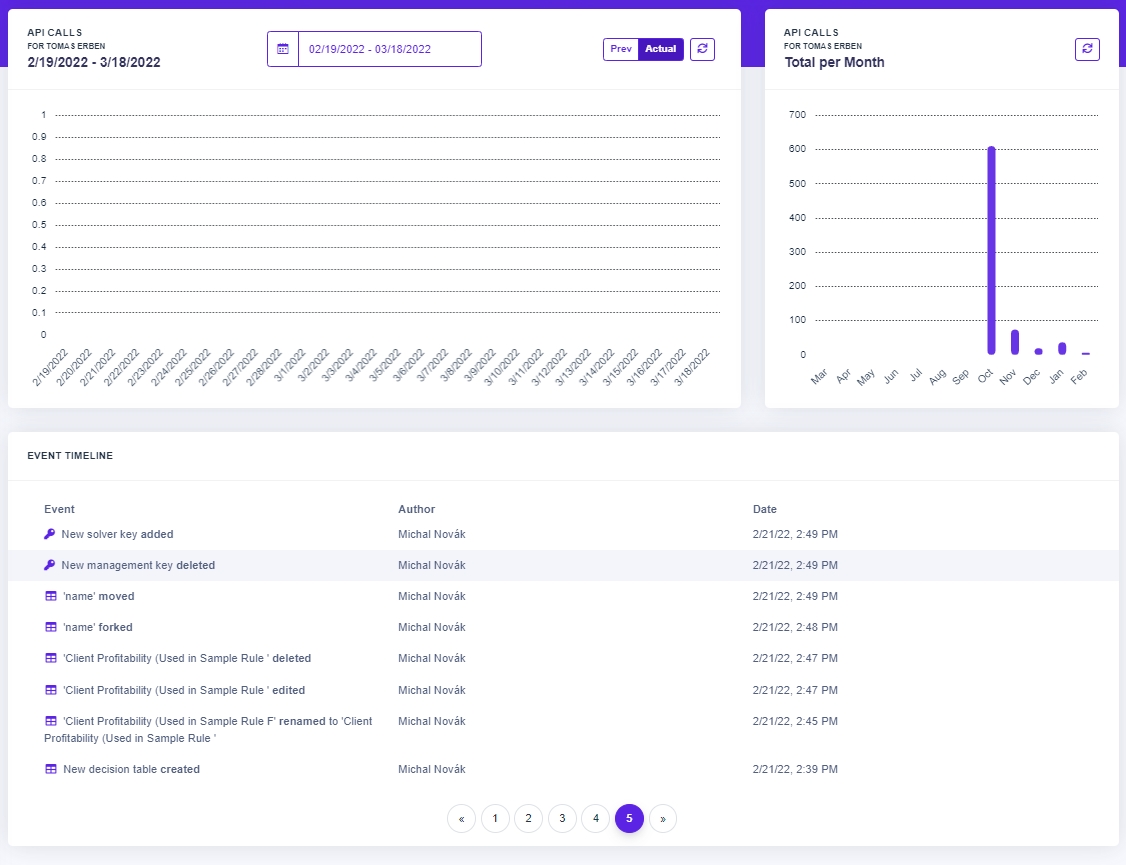Click key icon for management key deleted
1126x865 pixels.
(x=50, y=566)
